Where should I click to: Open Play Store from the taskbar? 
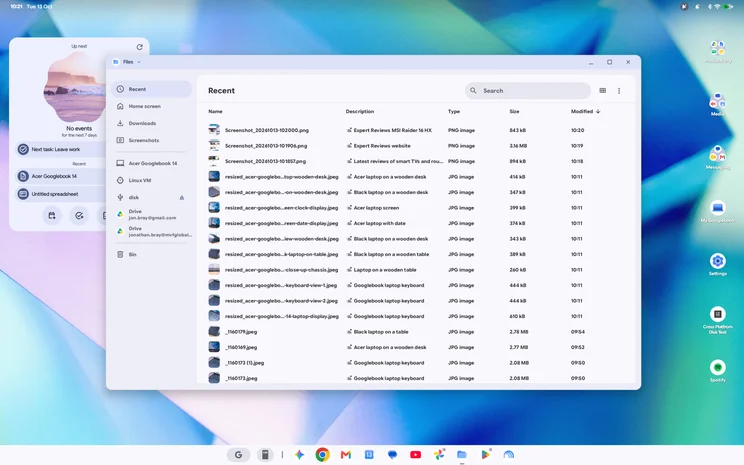pos(485,455)
